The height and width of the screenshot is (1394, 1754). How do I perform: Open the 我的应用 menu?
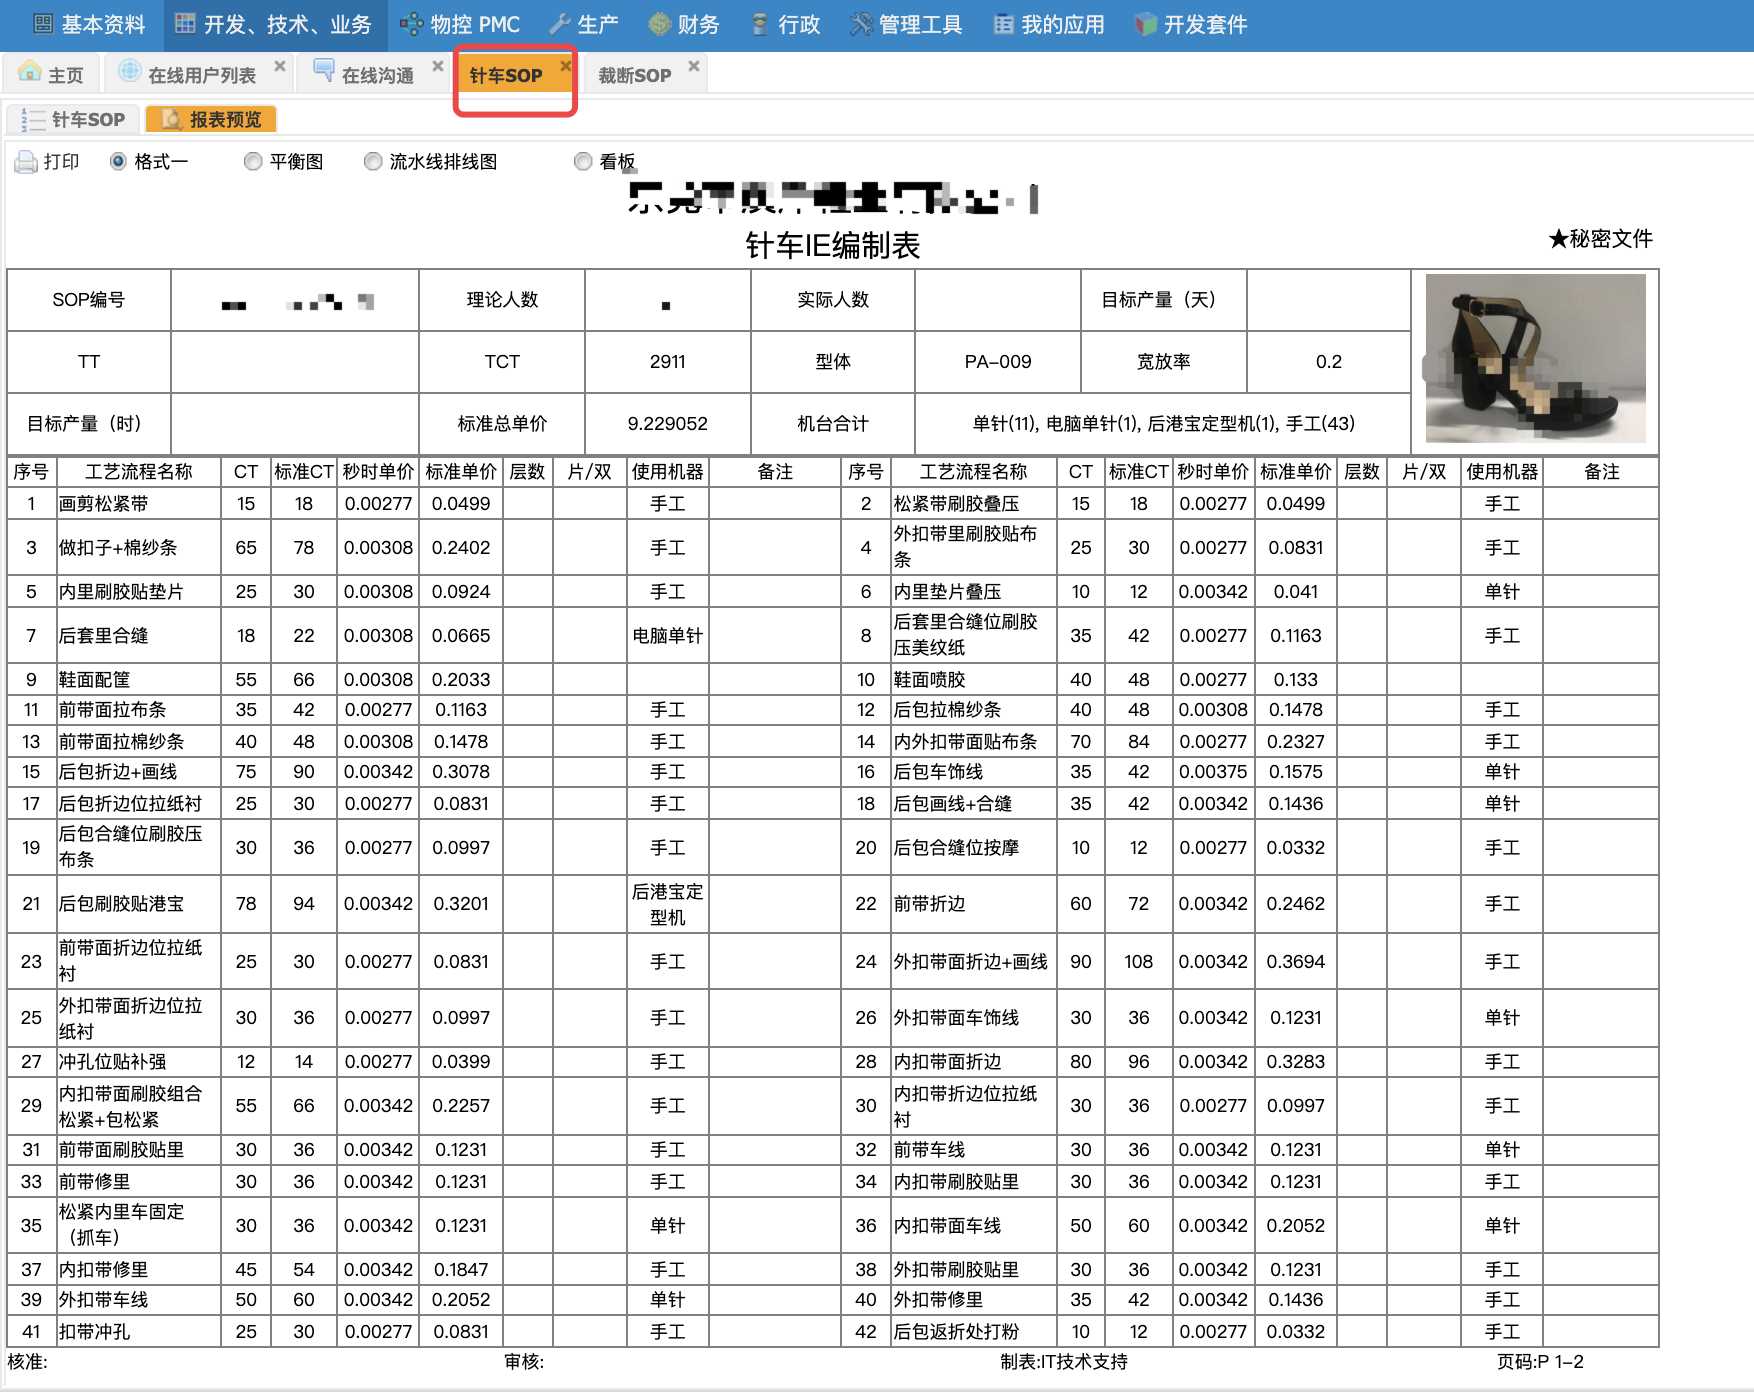tap(1050, 25)
